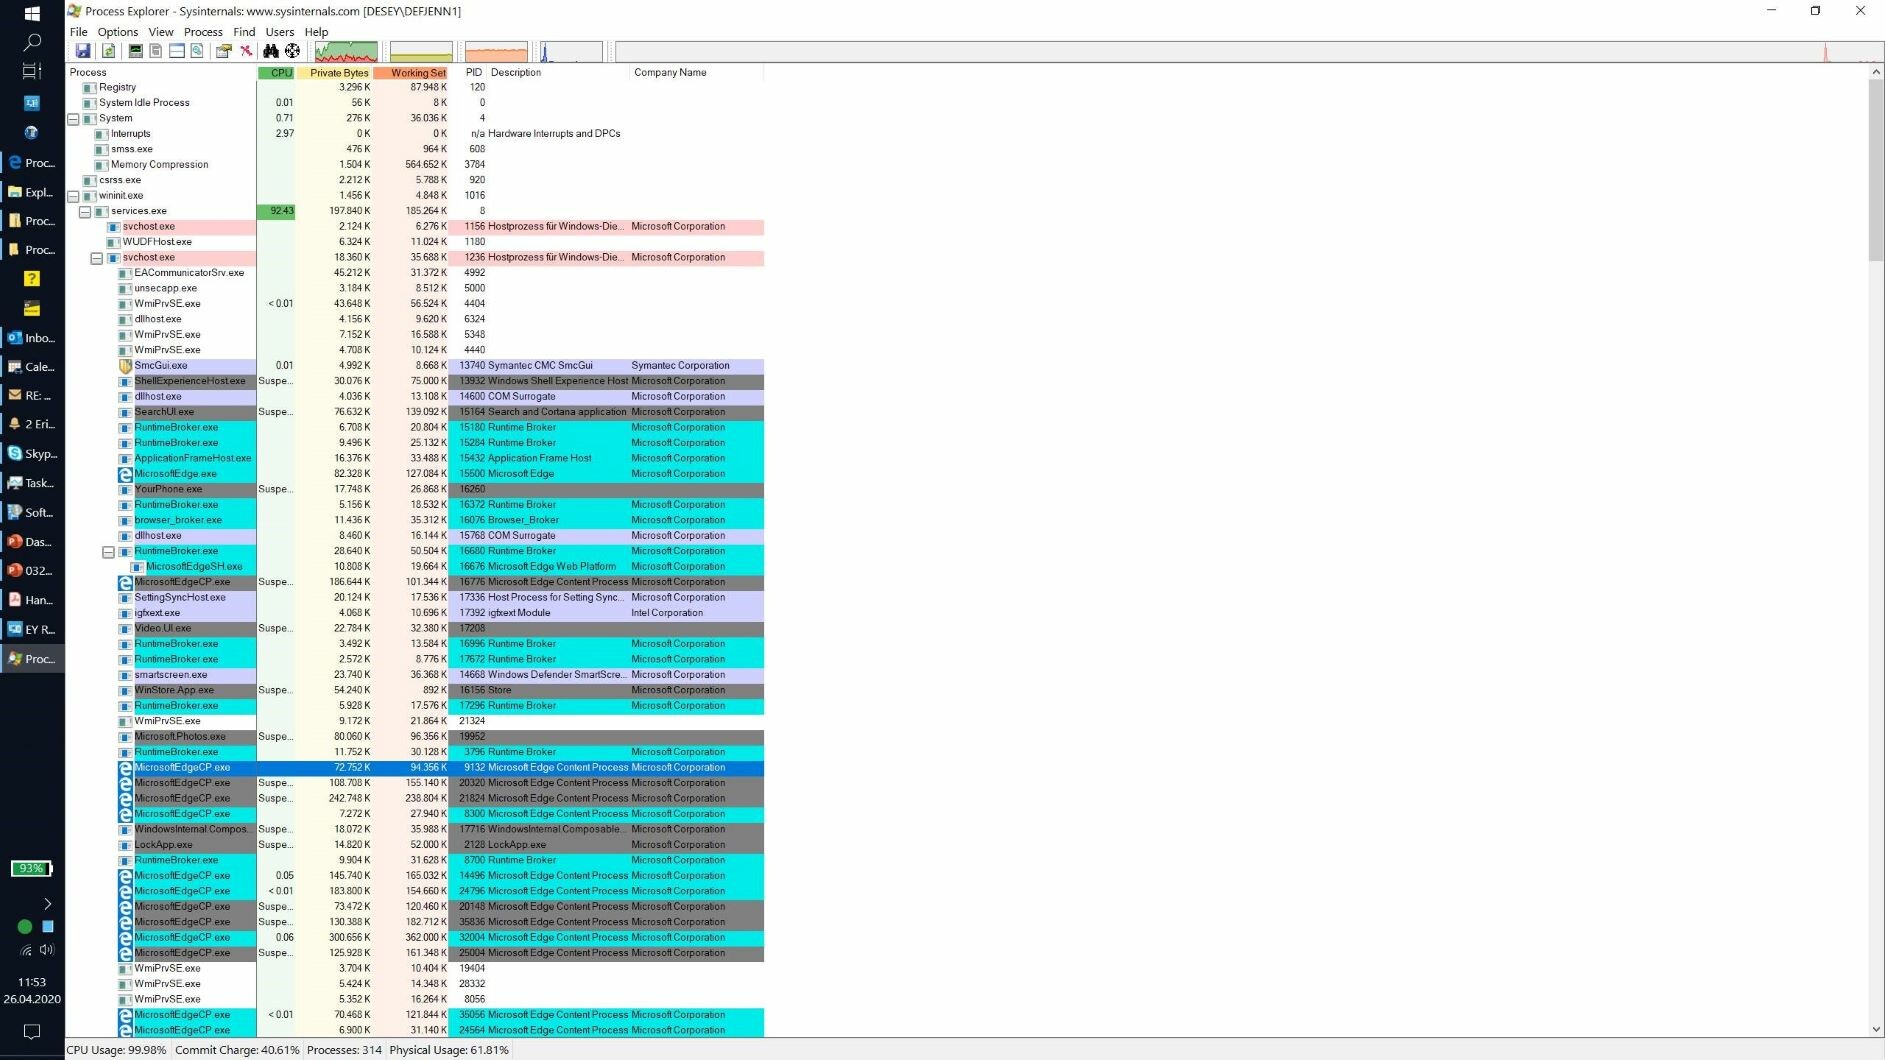Open the View menu

click(x=160, y=32)
